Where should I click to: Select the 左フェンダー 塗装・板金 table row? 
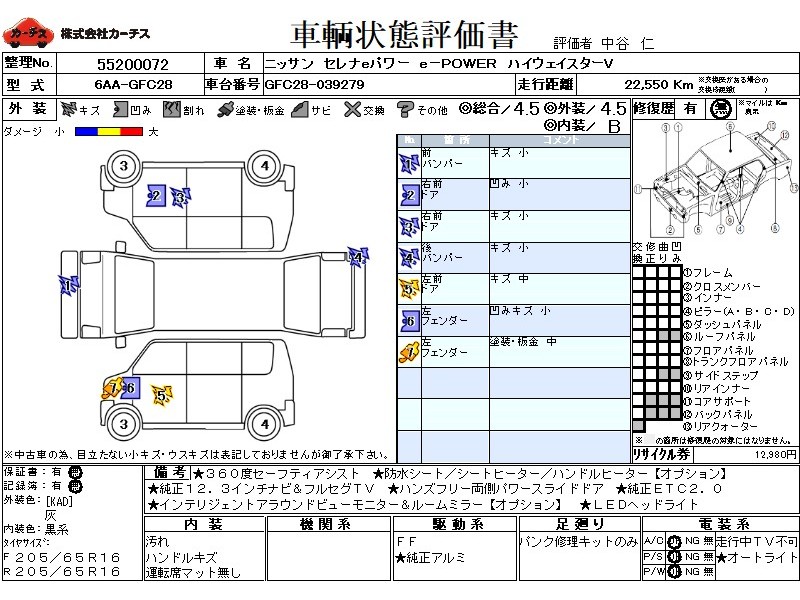(514, 350)
